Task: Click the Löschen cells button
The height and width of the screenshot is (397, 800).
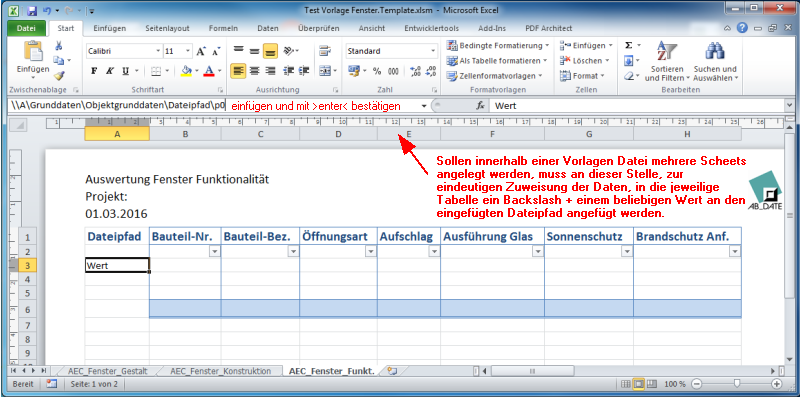Action: click(585, 61)
